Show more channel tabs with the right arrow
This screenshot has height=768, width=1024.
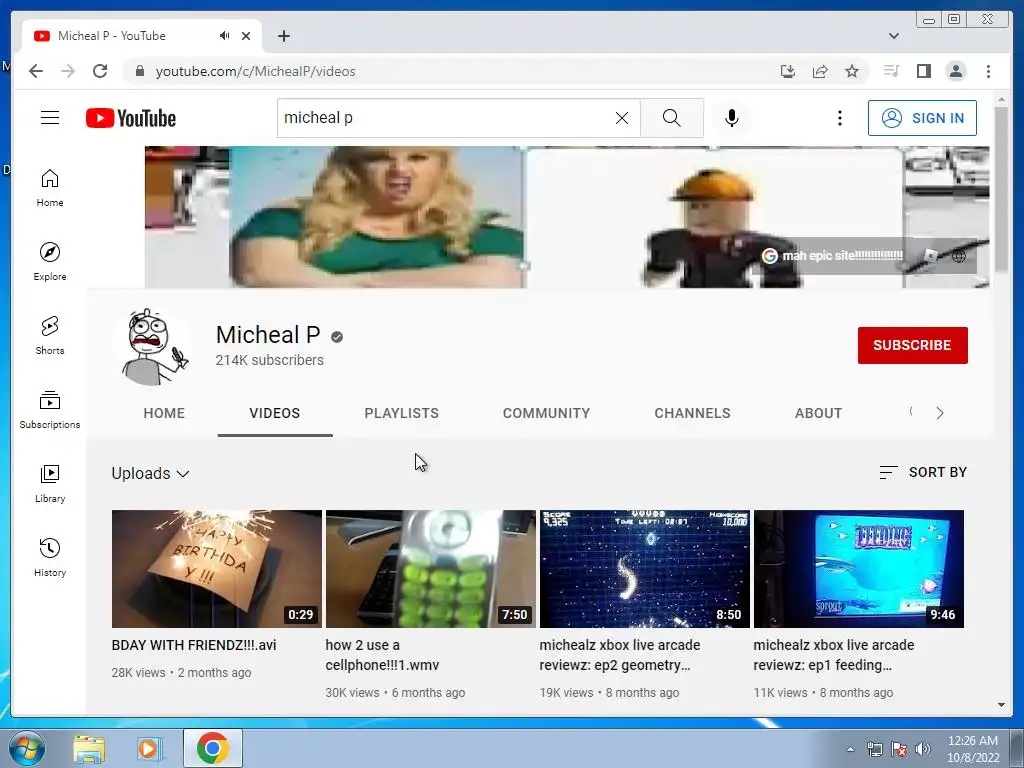940,413
